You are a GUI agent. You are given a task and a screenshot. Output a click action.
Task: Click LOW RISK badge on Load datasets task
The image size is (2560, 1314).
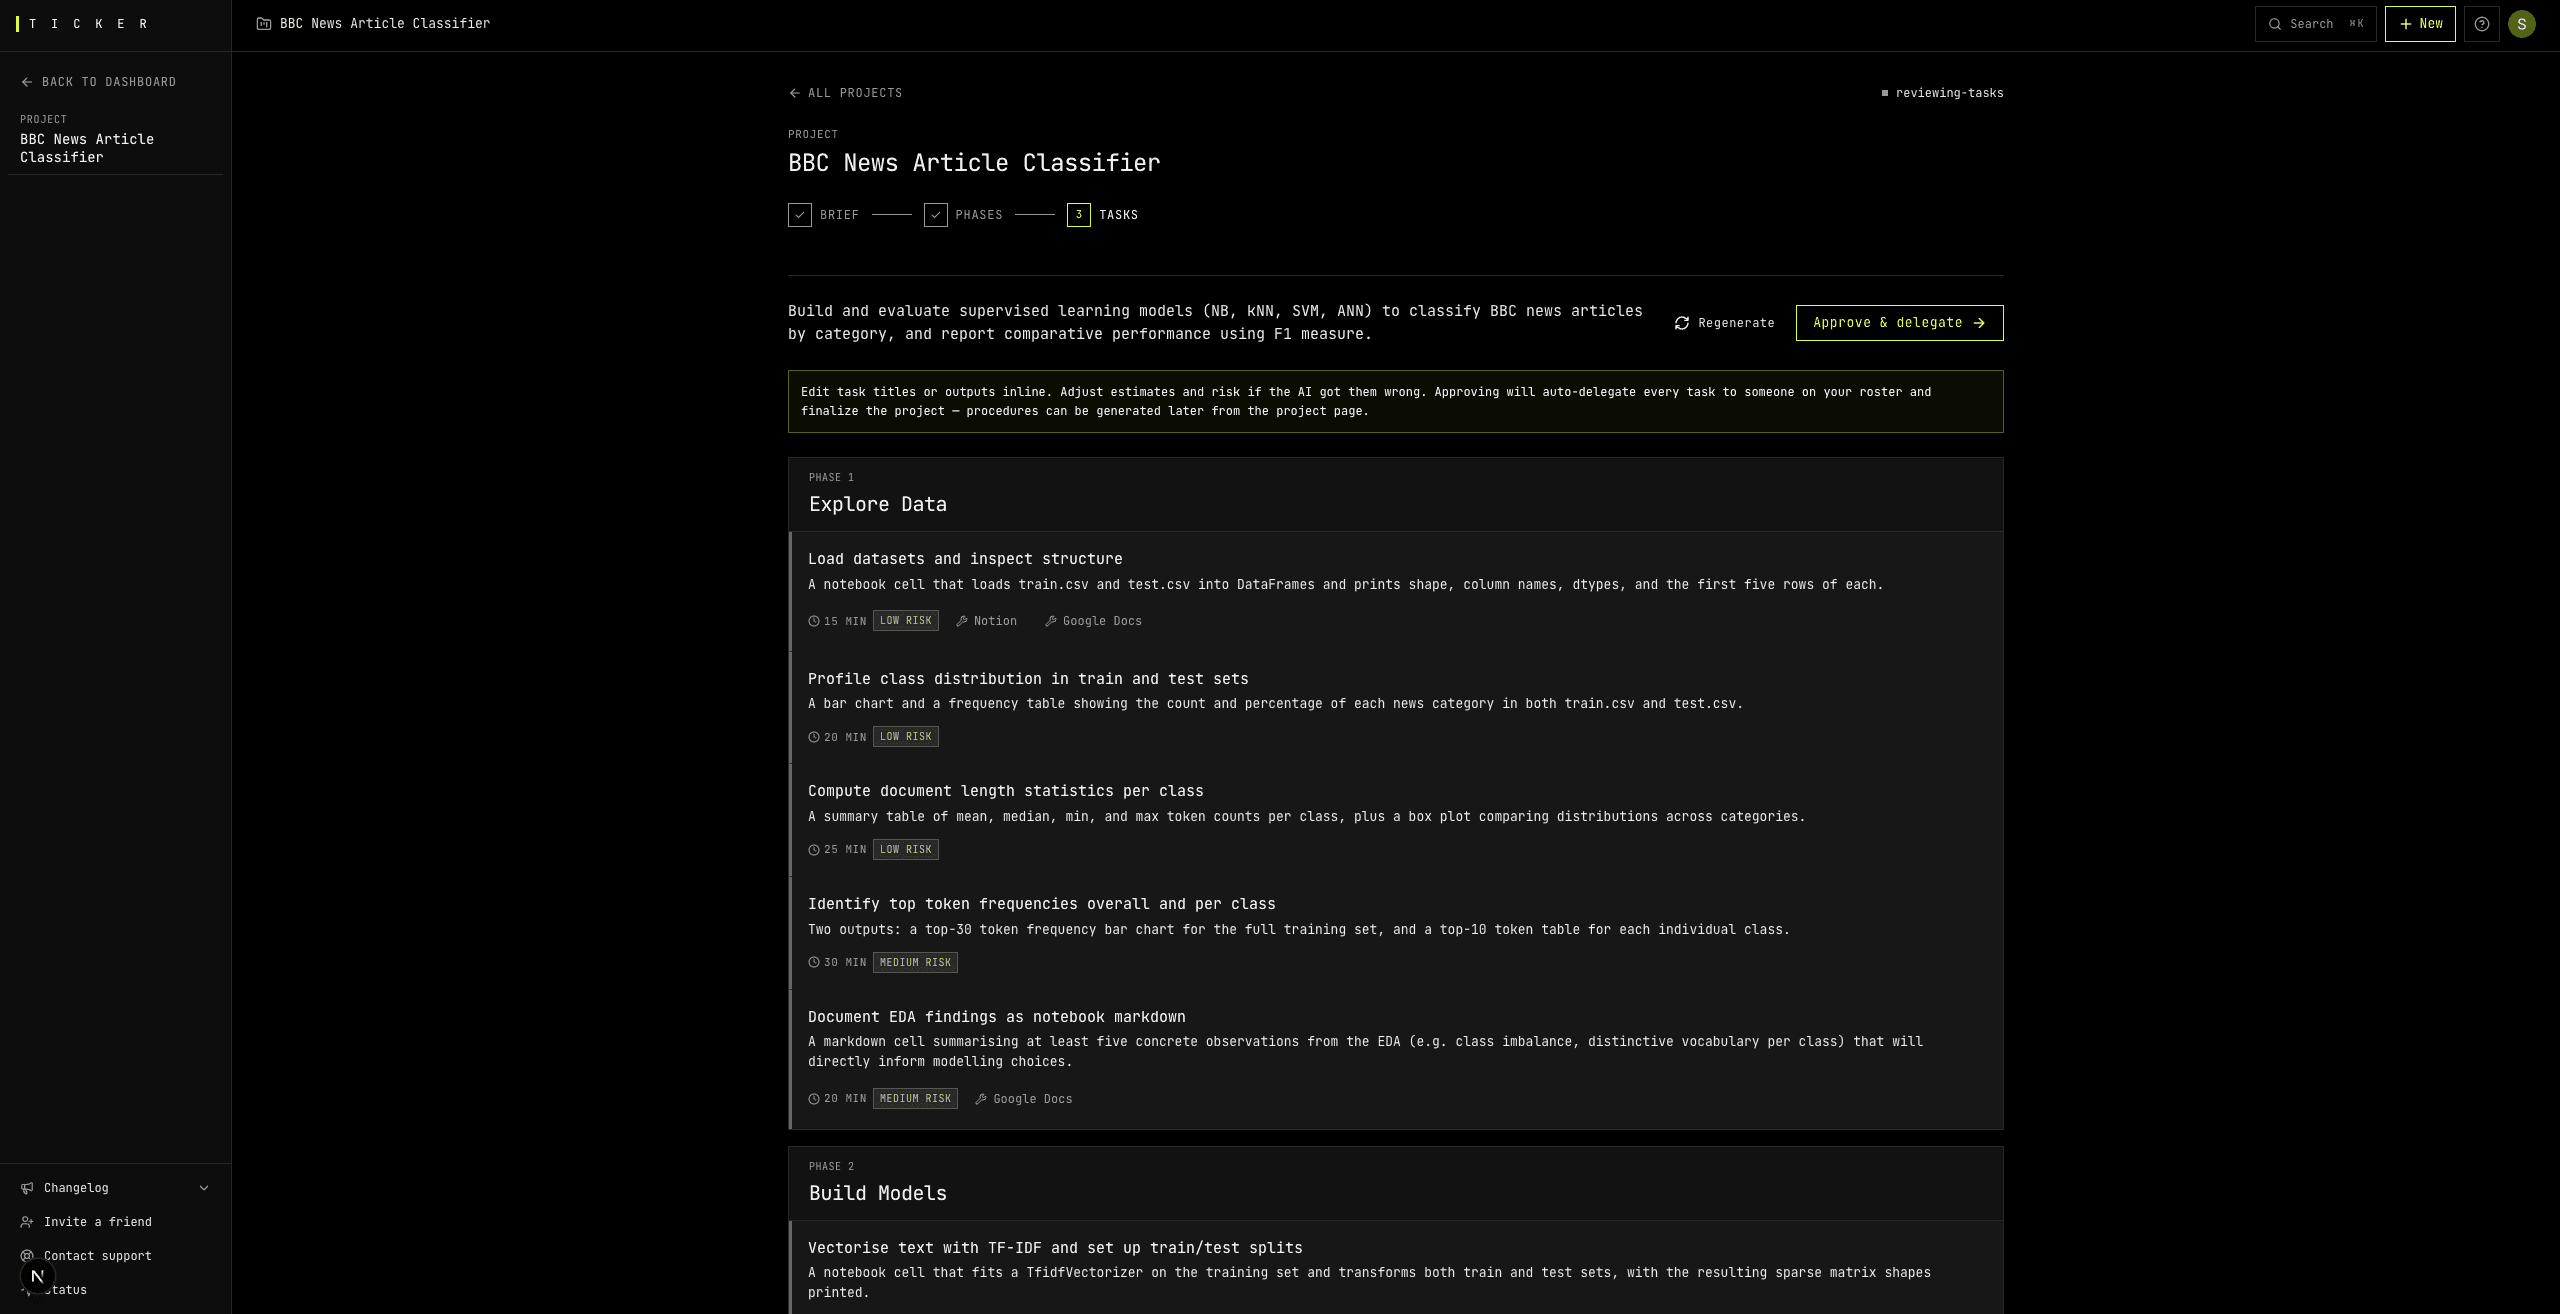(x=906, y=621)
